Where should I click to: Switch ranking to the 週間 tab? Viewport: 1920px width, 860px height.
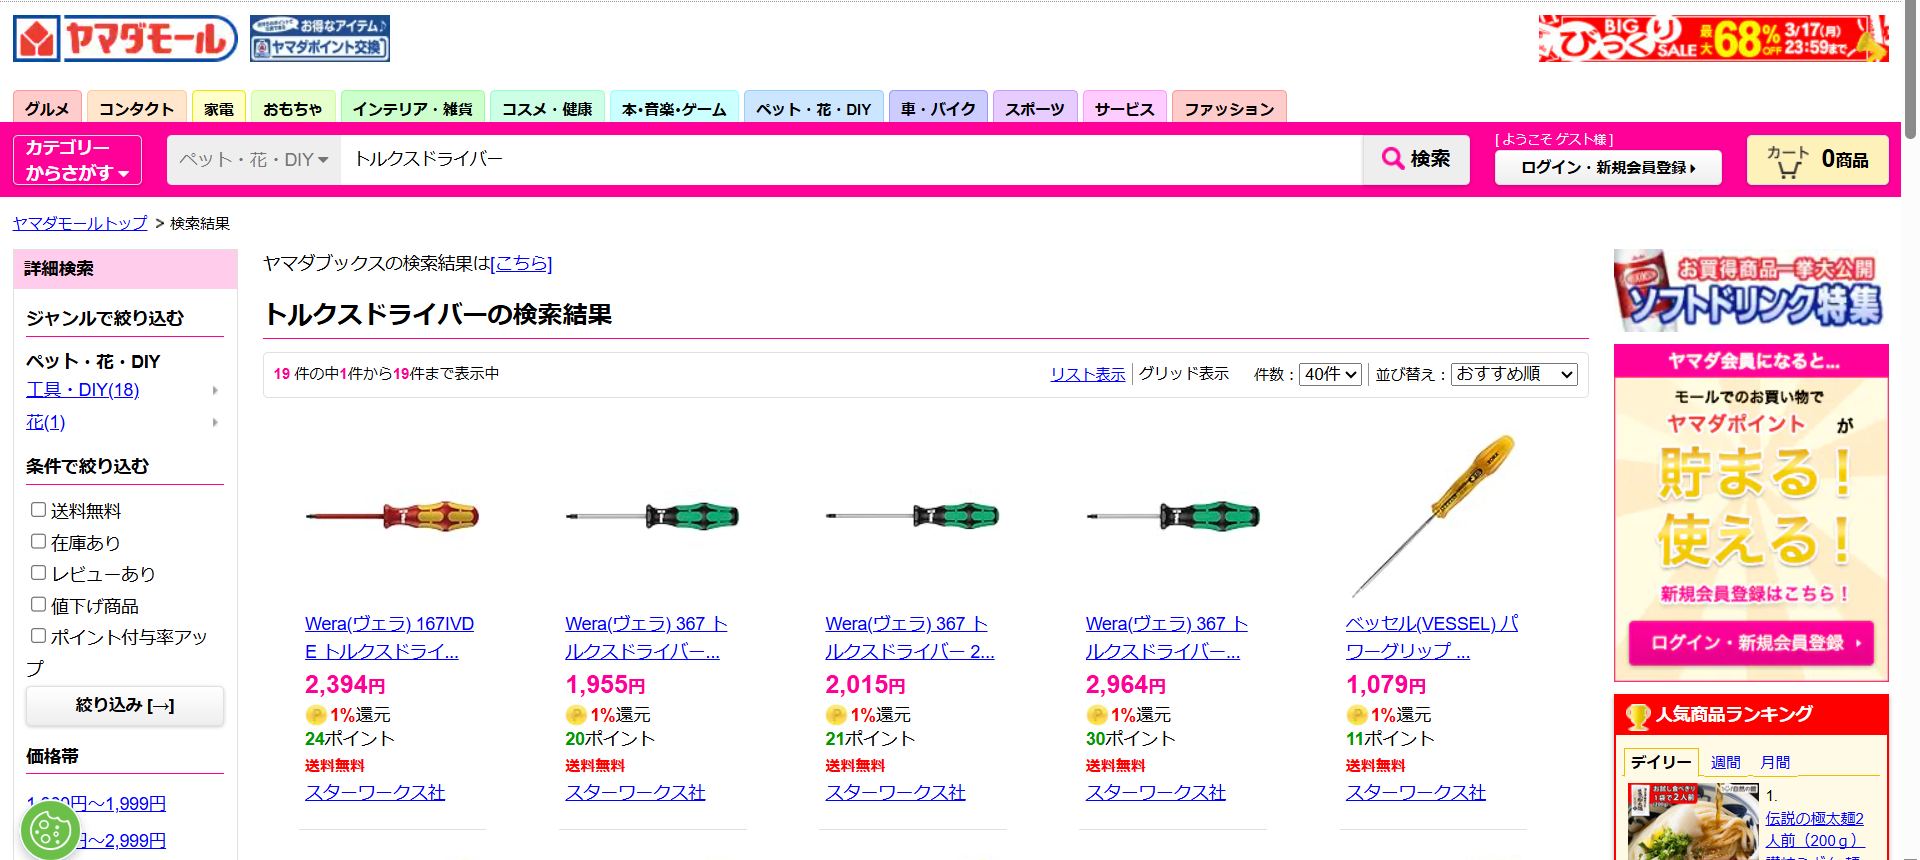pyautogui.click(x=1725, y=762)
